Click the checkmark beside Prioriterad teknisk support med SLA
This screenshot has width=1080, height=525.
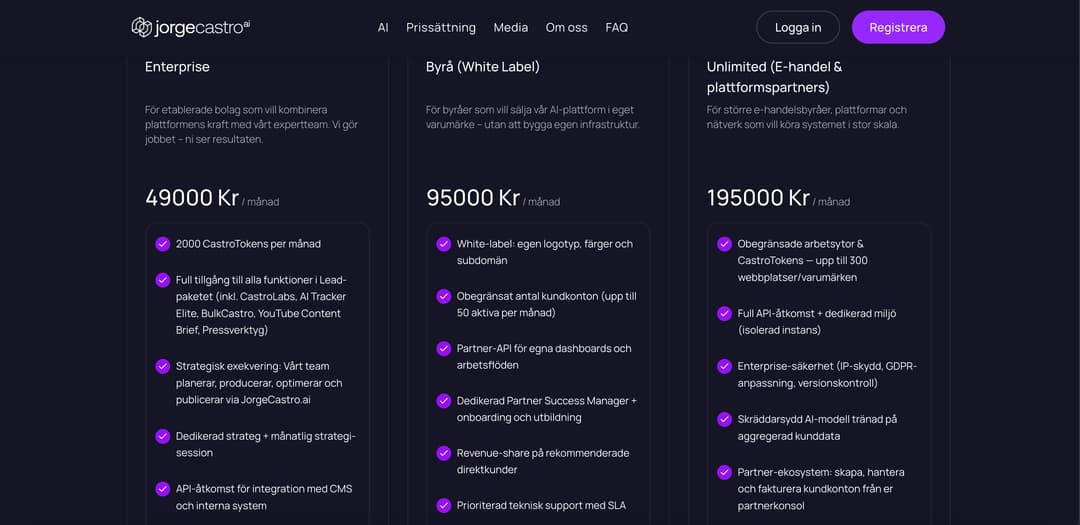[444, 505]
